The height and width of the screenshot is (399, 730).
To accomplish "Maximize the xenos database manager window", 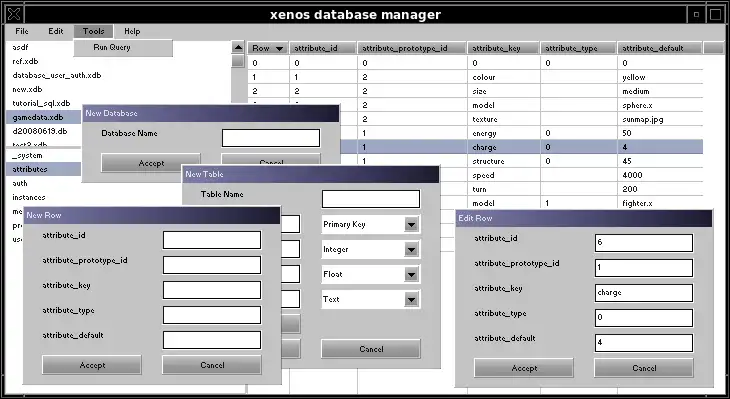I will coord(716,14).
